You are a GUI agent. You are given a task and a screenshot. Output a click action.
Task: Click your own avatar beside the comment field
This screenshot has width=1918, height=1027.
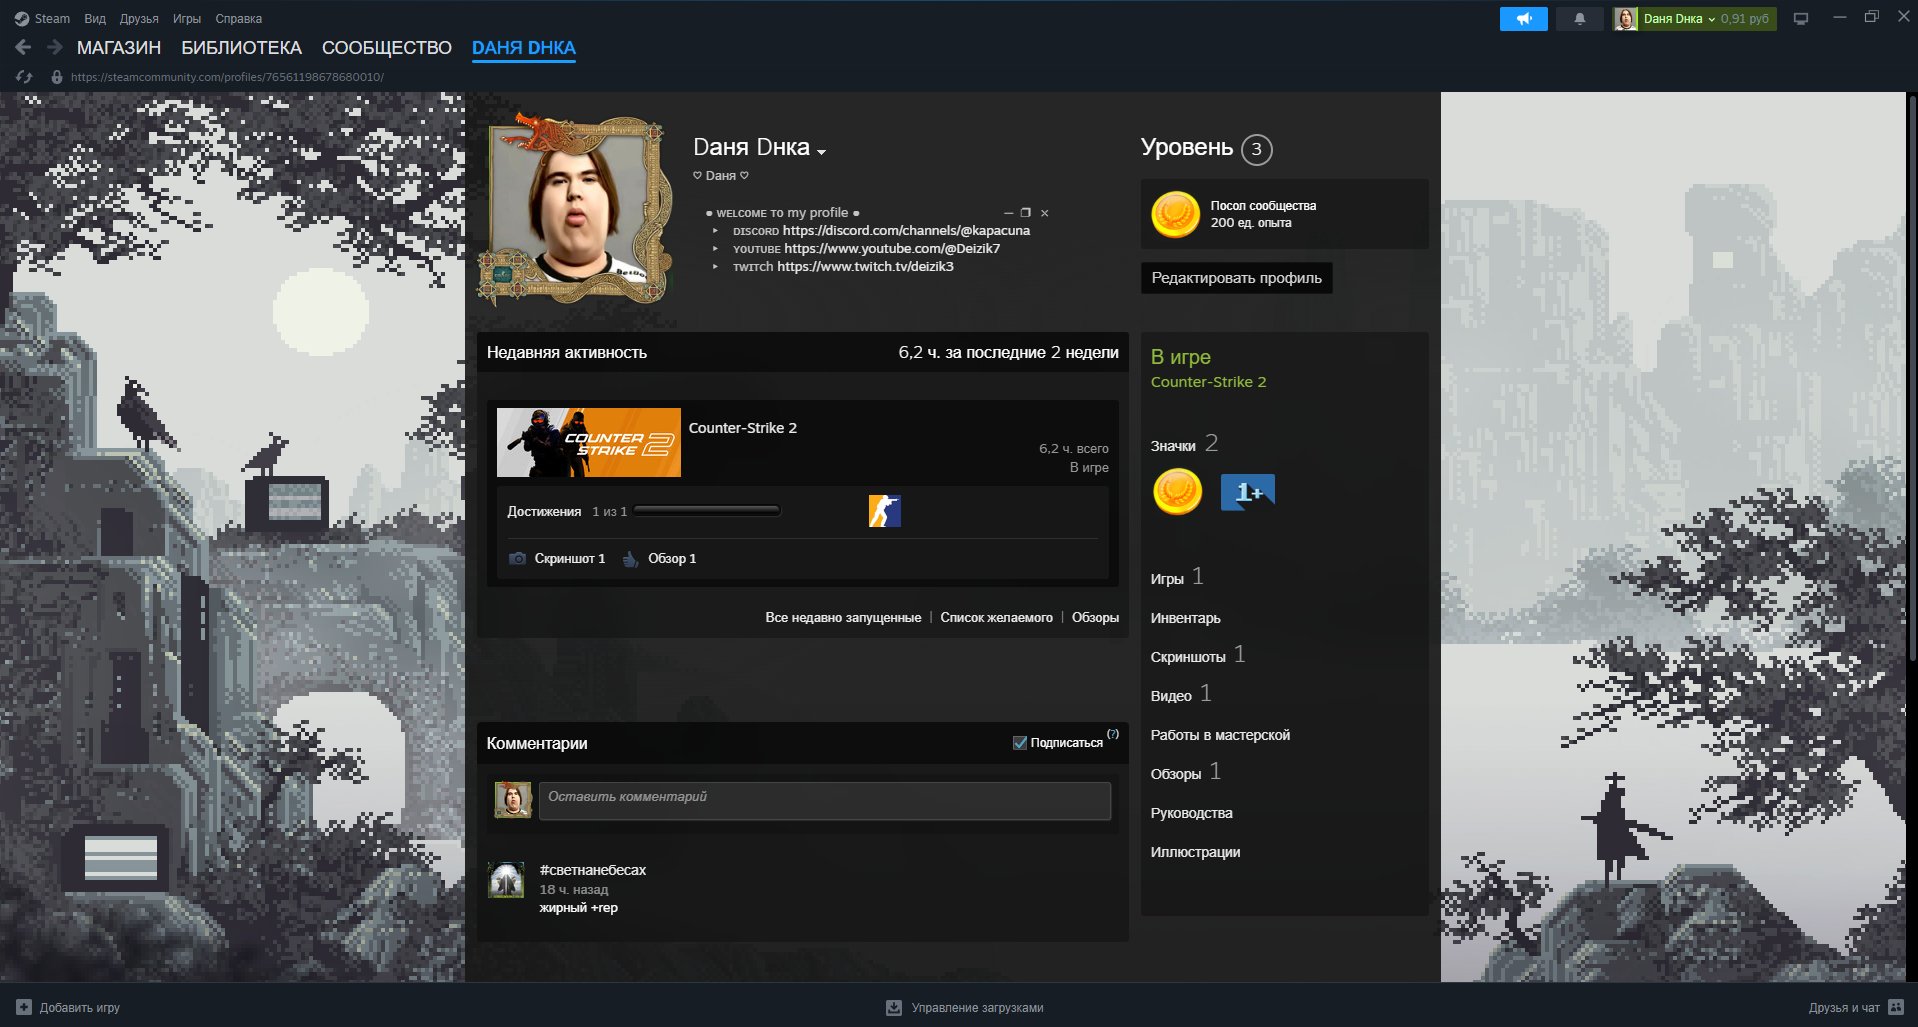pyautogui.click(x=513, y=800)
